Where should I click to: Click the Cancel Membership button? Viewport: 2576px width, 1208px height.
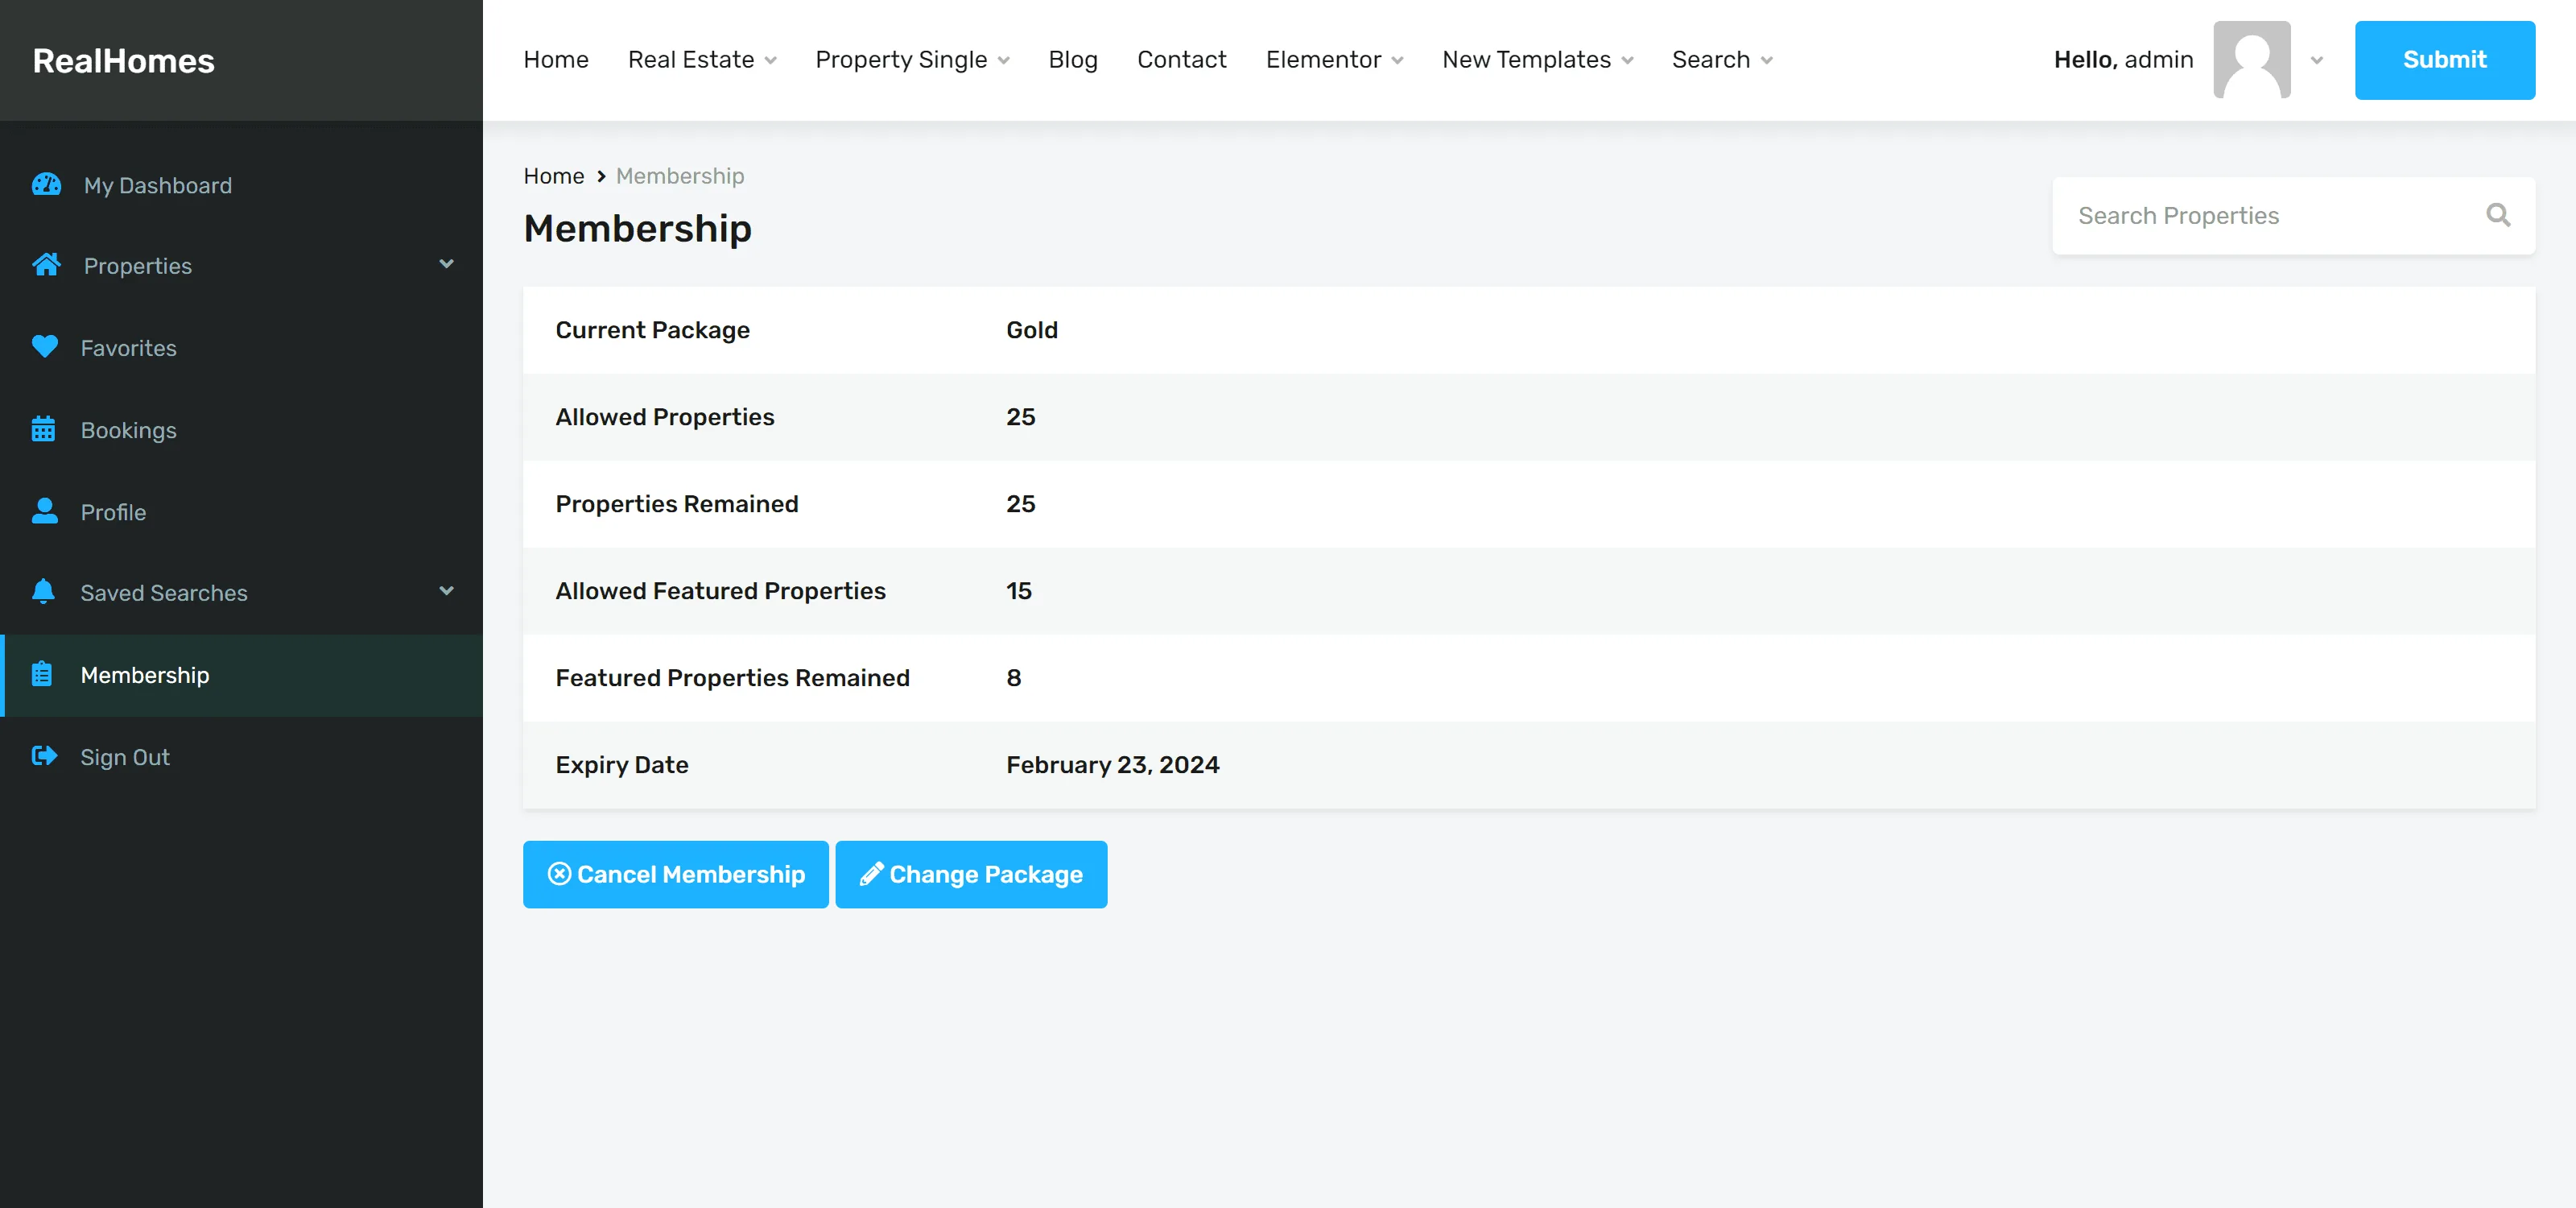click(676, 874)
